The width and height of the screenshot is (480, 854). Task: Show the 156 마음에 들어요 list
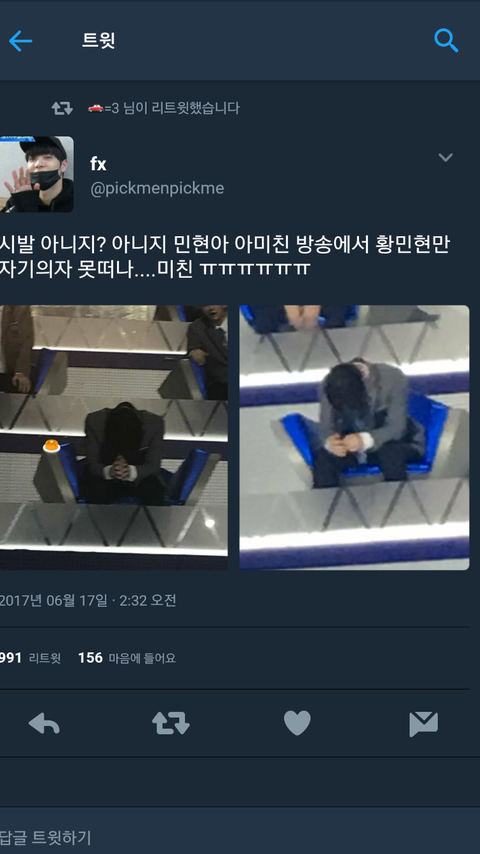pyautogui.click(x=127, y=658)
